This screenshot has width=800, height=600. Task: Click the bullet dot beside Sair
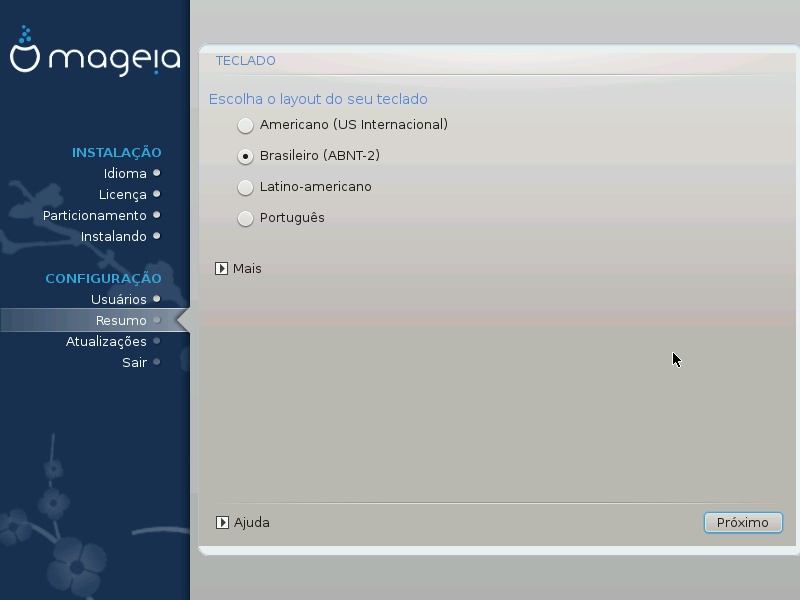click(x=157, y=362)
